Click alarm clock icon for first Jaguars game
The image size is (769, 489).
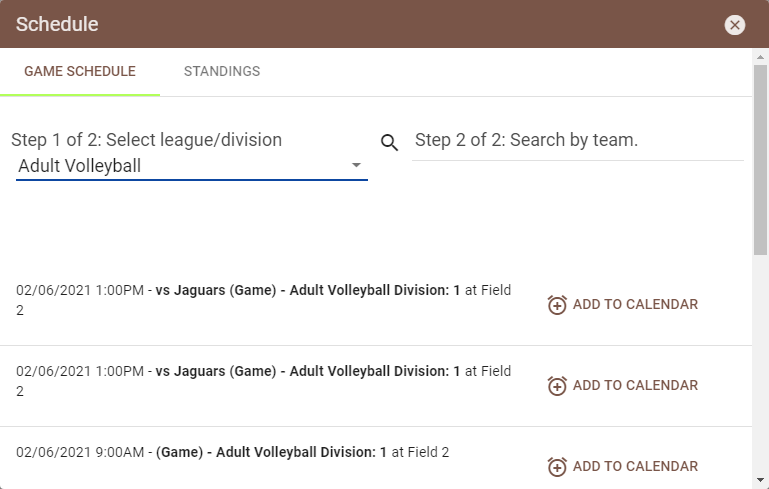pos(557,305)
